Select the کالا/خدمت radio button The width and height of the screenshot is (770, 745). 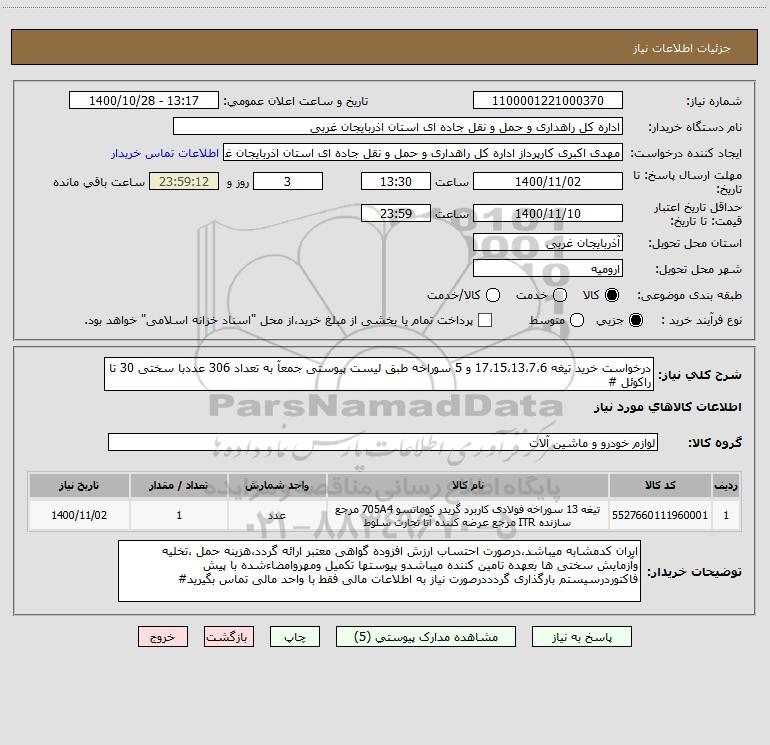[x=493, y=295]
